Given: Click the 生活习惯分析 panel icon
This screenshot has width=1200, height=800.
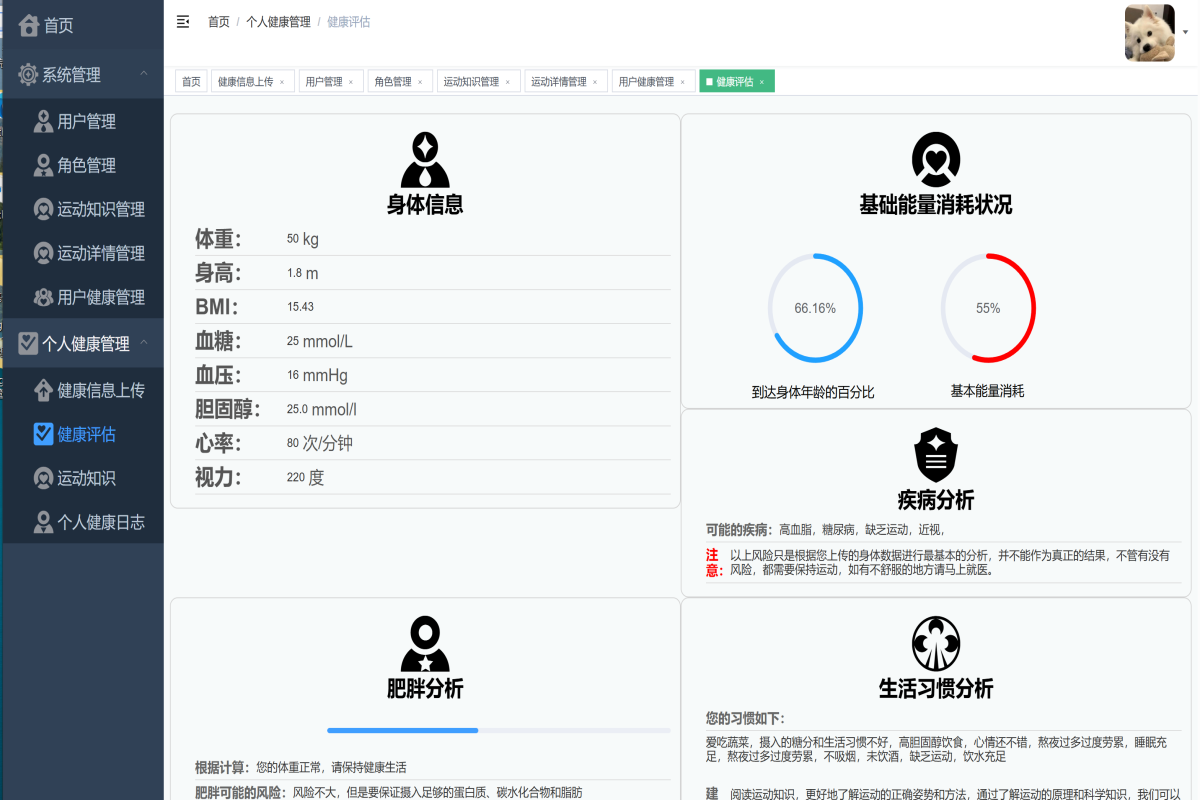Looking at the screenshot, I should [935, 643].
